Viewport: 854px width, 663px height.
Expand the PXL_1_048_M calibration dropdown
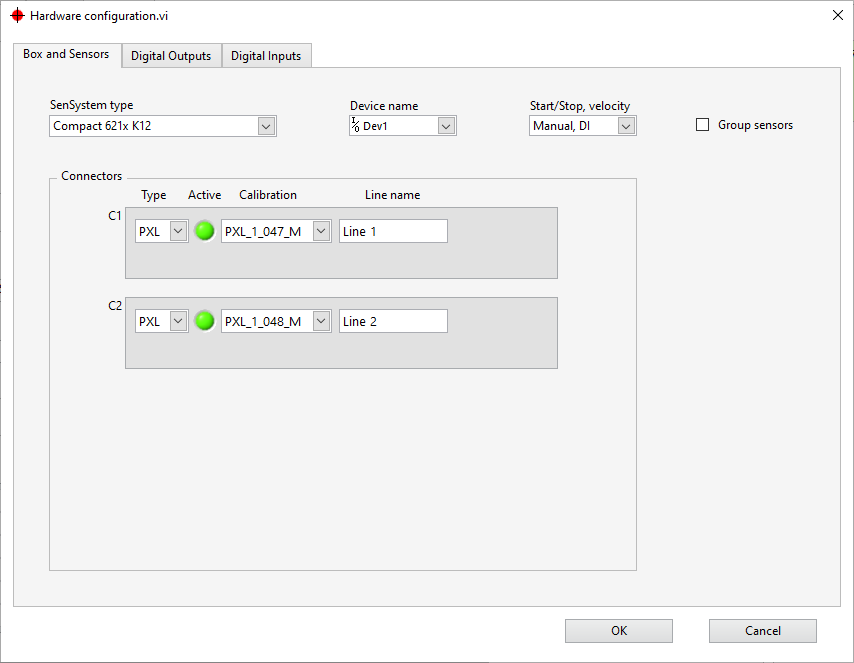(321, 321)
